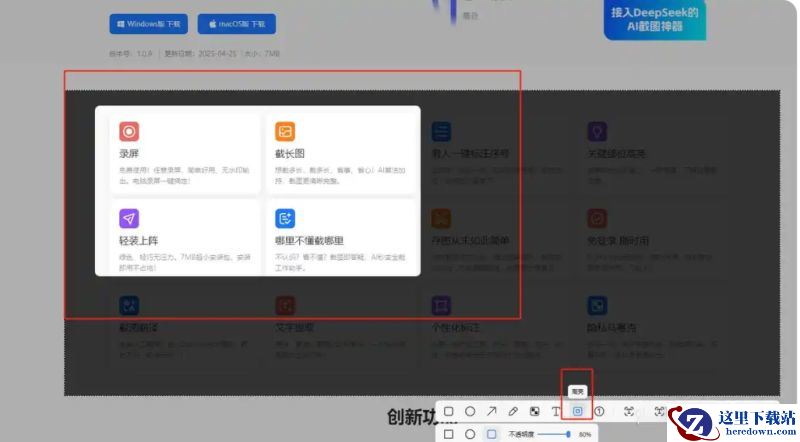Open the 轻装上阵 feature card
800x442 pixels.
coord(185,238)
